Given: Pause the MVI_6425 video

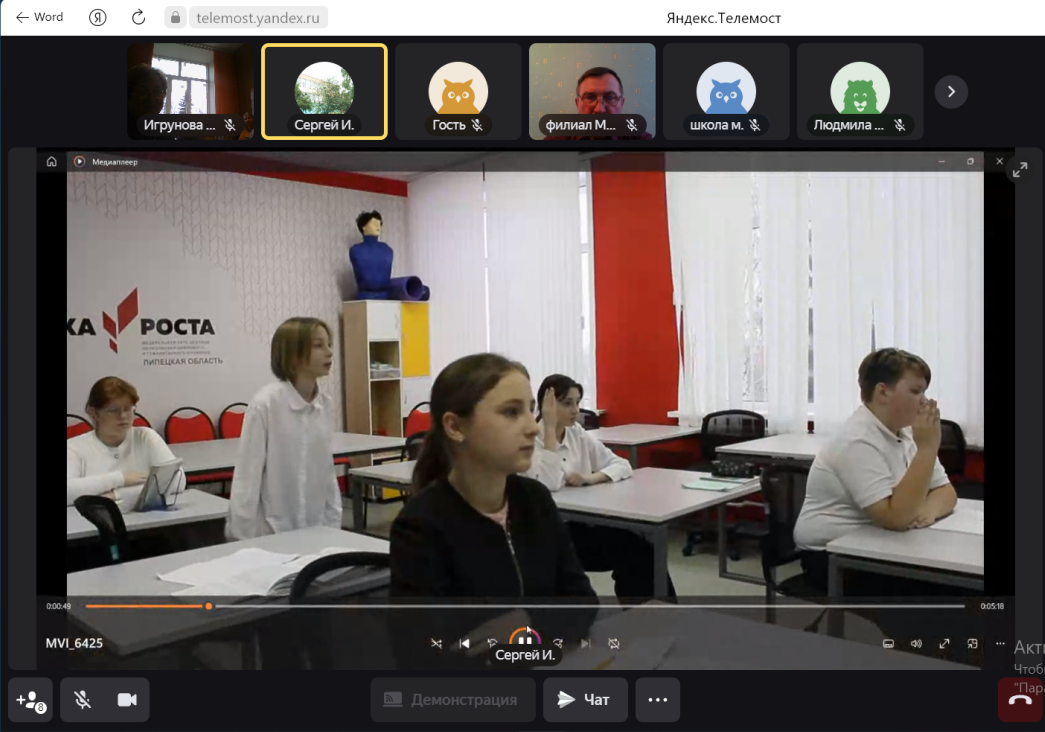Looking at the screenshot, I should 525,641.
